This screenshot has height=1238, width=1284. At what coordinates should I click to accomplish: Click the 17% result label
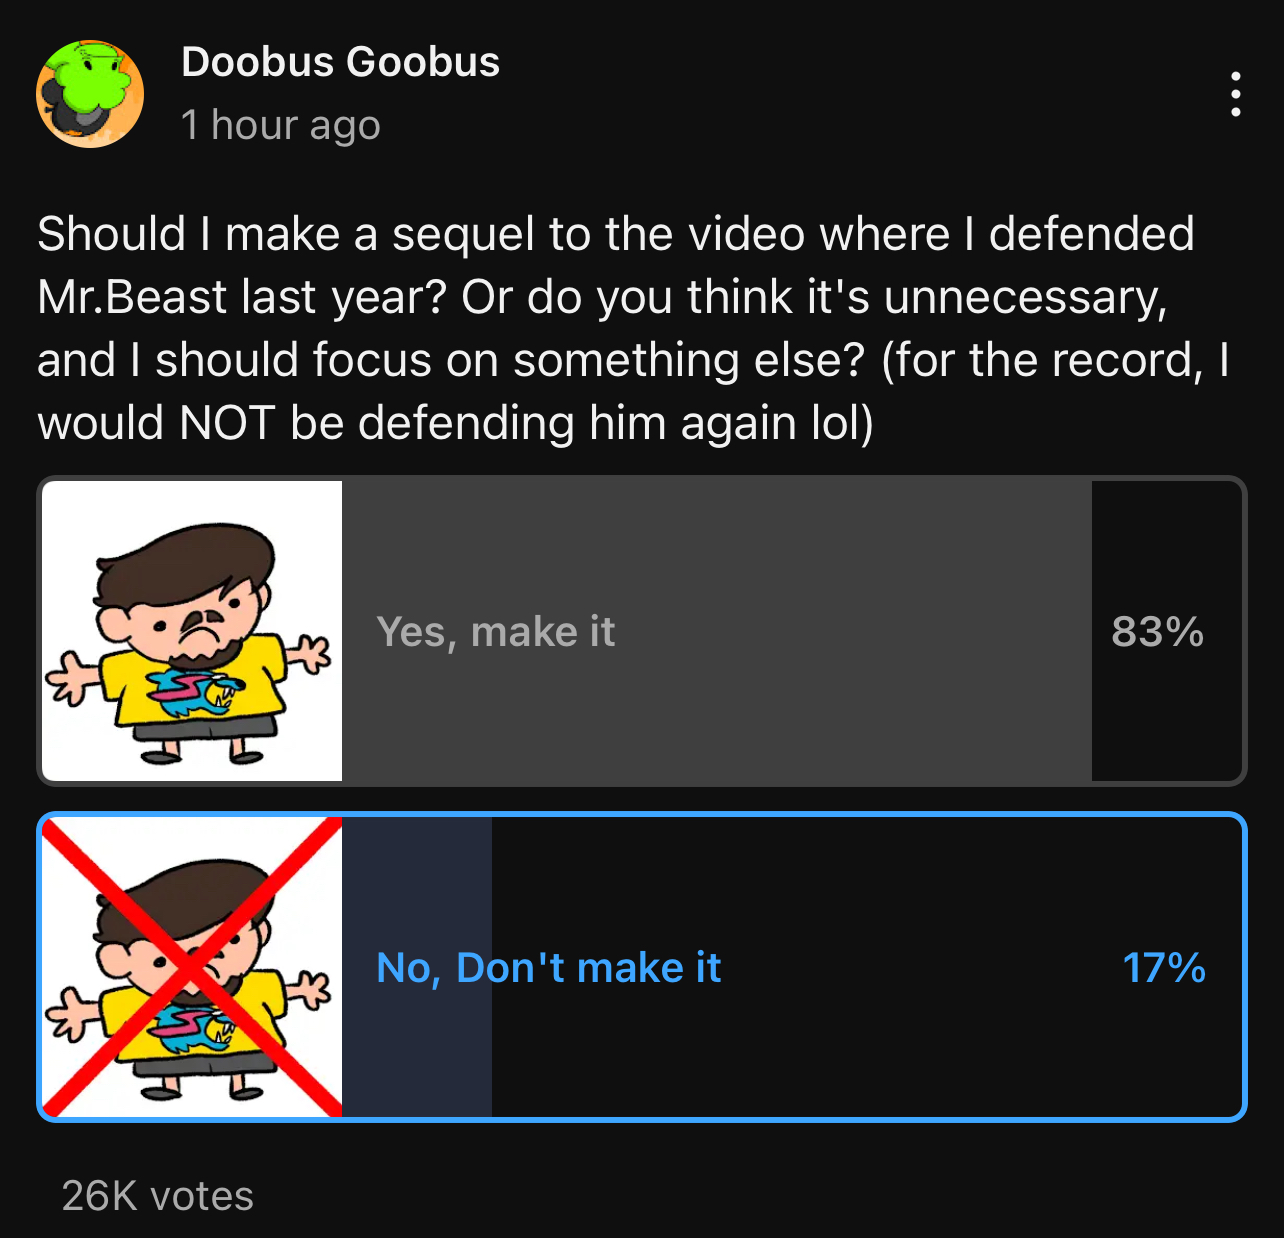(x=1164, y=968)
